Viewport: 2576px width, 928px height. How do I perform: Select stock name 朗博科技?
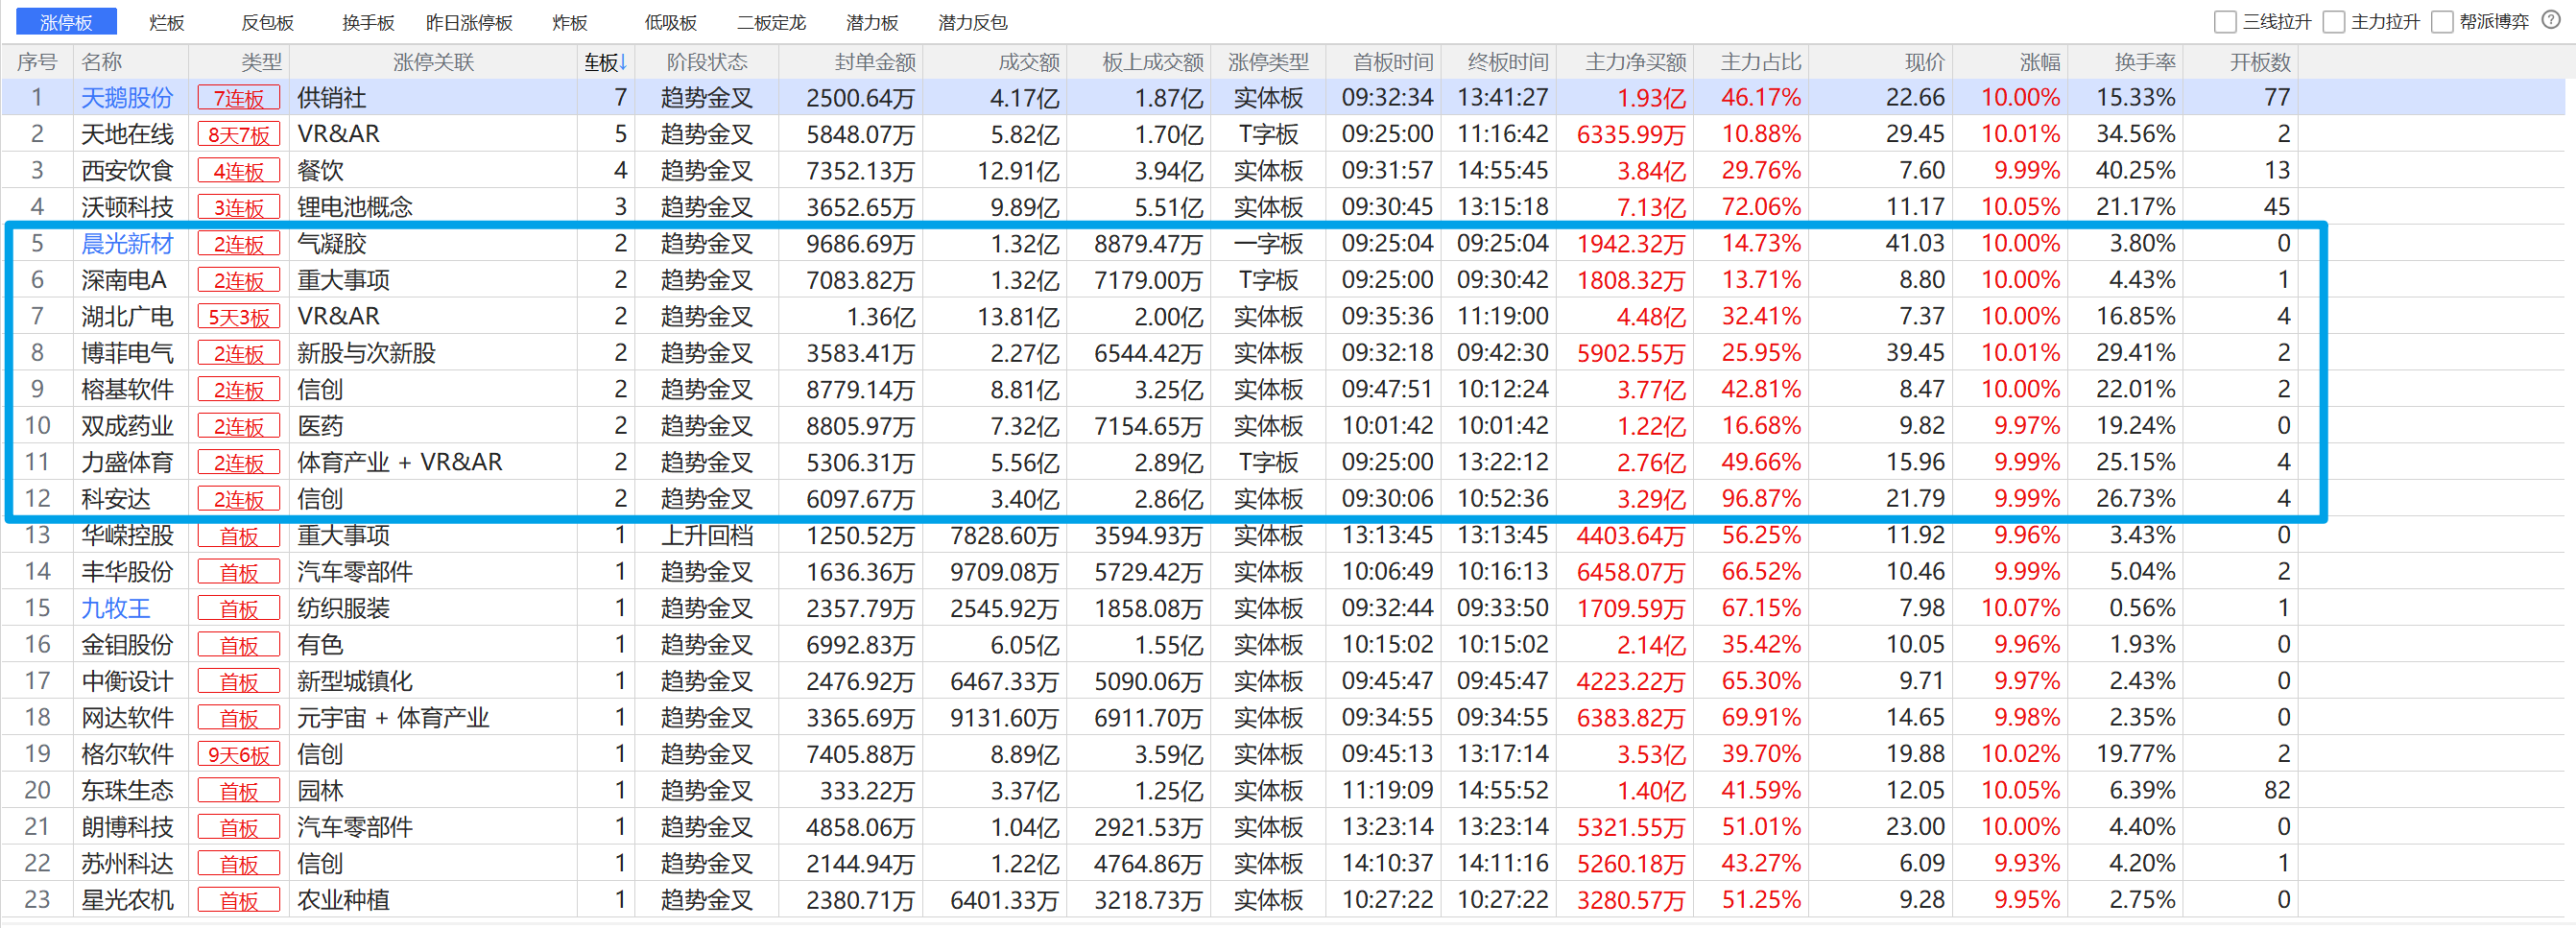click(x=127, y=828)
